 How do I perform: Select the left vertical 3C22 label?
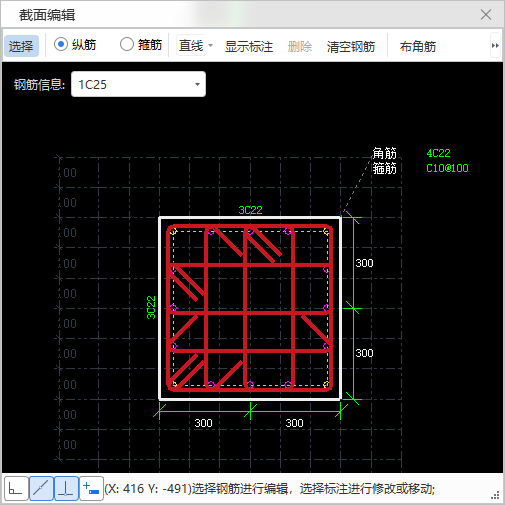pos(151,307)
